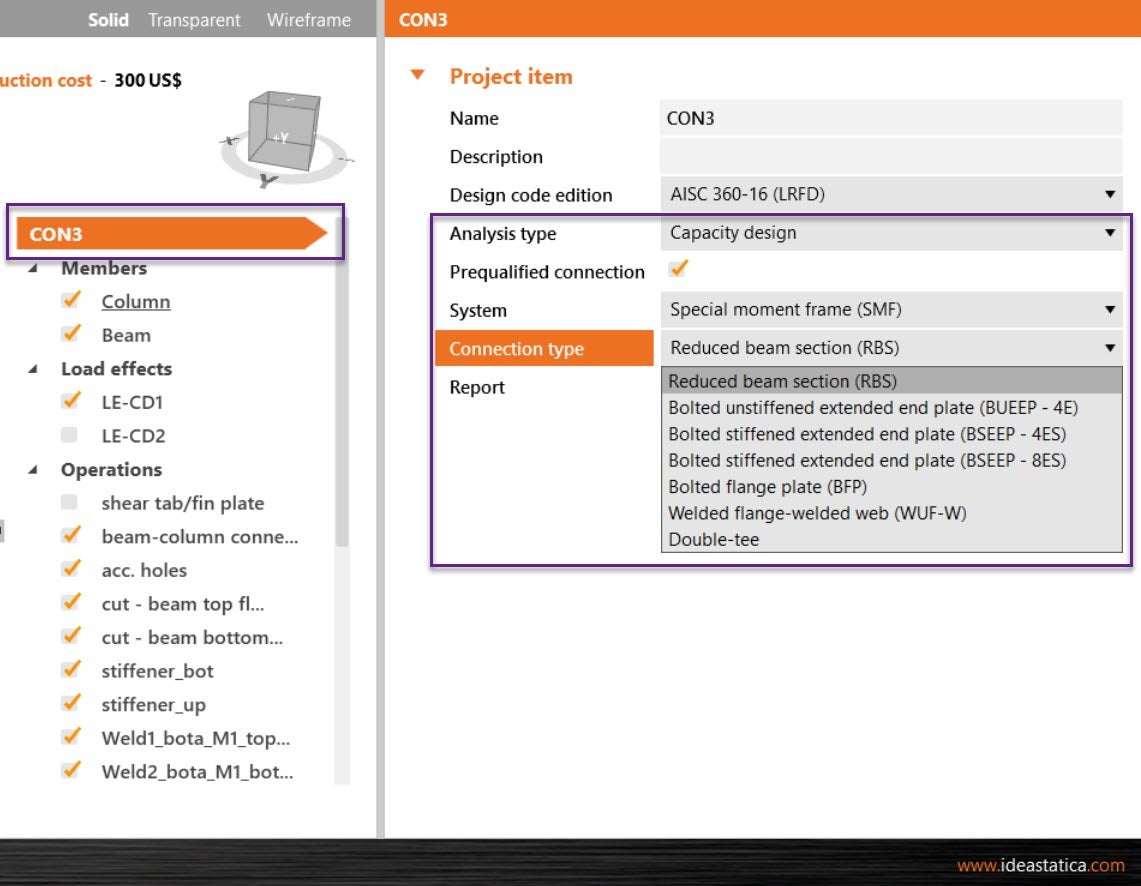Image resolution: width=1141 pixels, height=886 pixels.
Task: Disable the LE-CD1 load effect
Action: pyautogui.click(x=71, y=402)
